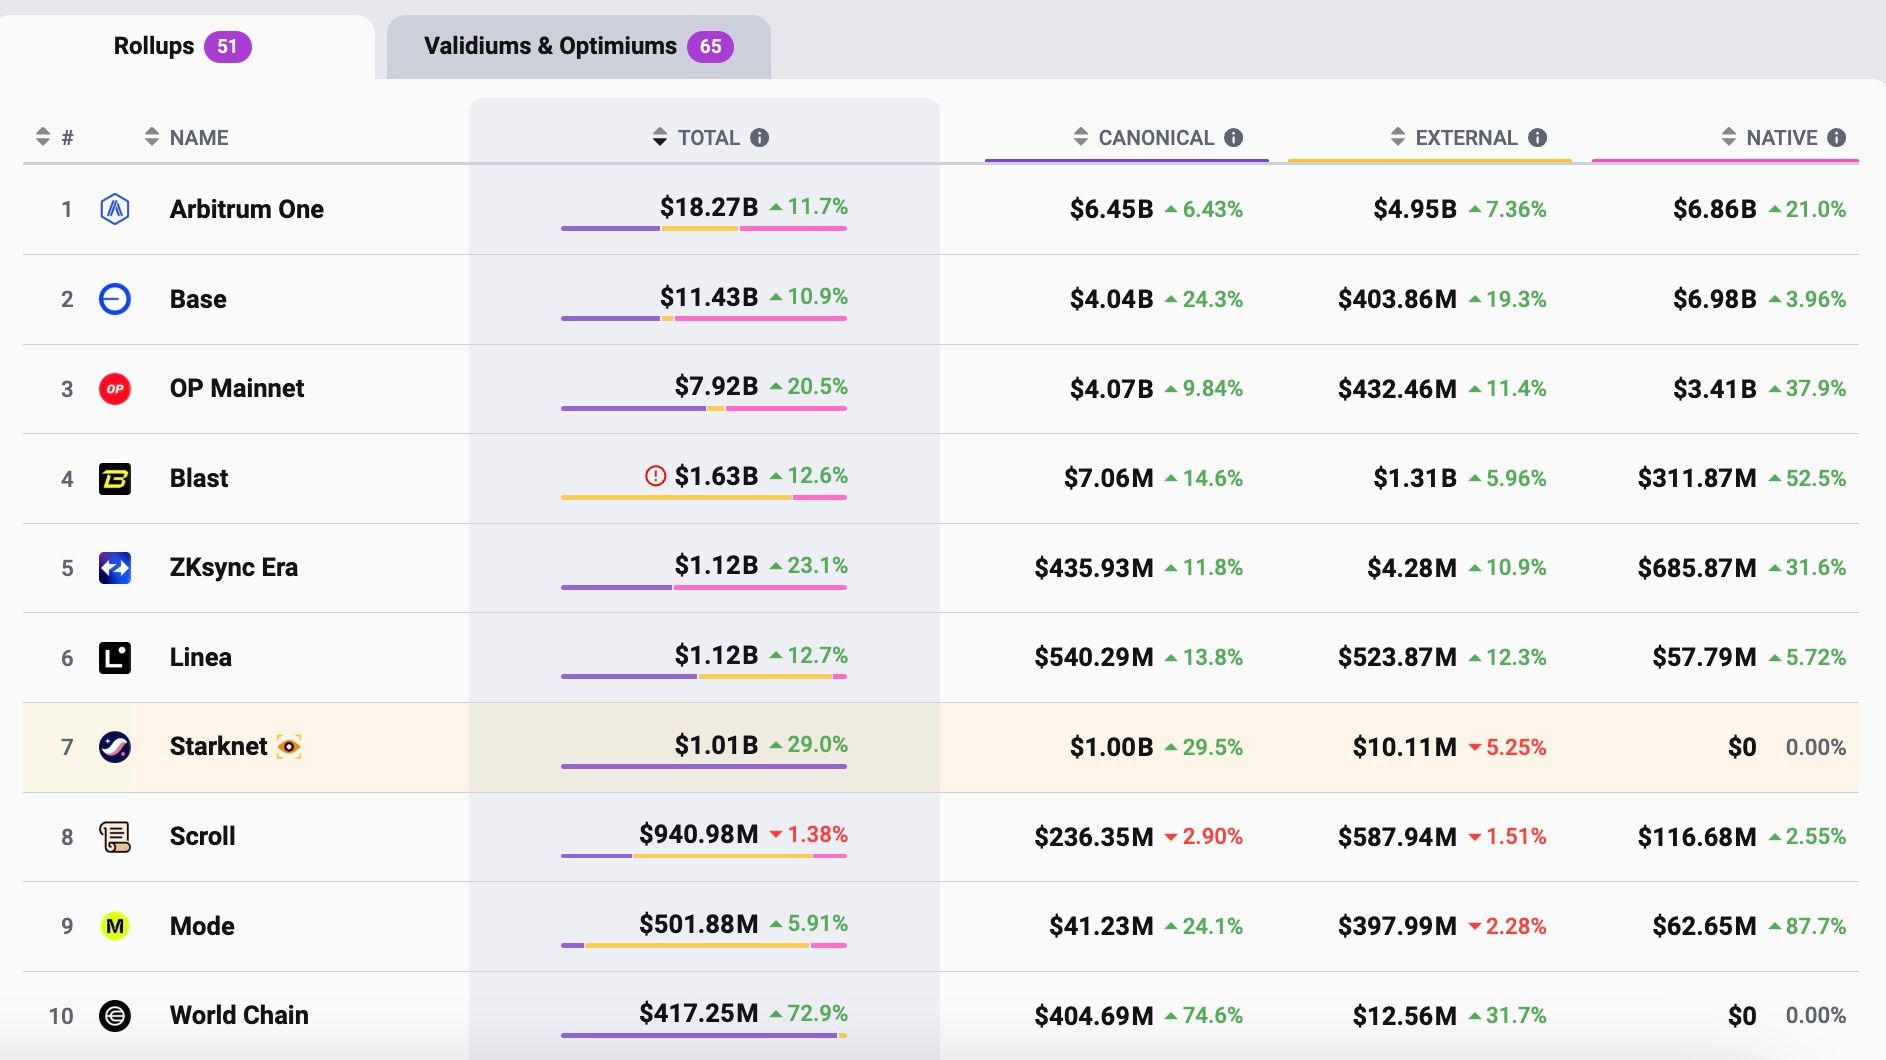This screenshot has width=1886, height=1060.
Task: Click the Linea chain icon
Action: click(x=115, y=657)
